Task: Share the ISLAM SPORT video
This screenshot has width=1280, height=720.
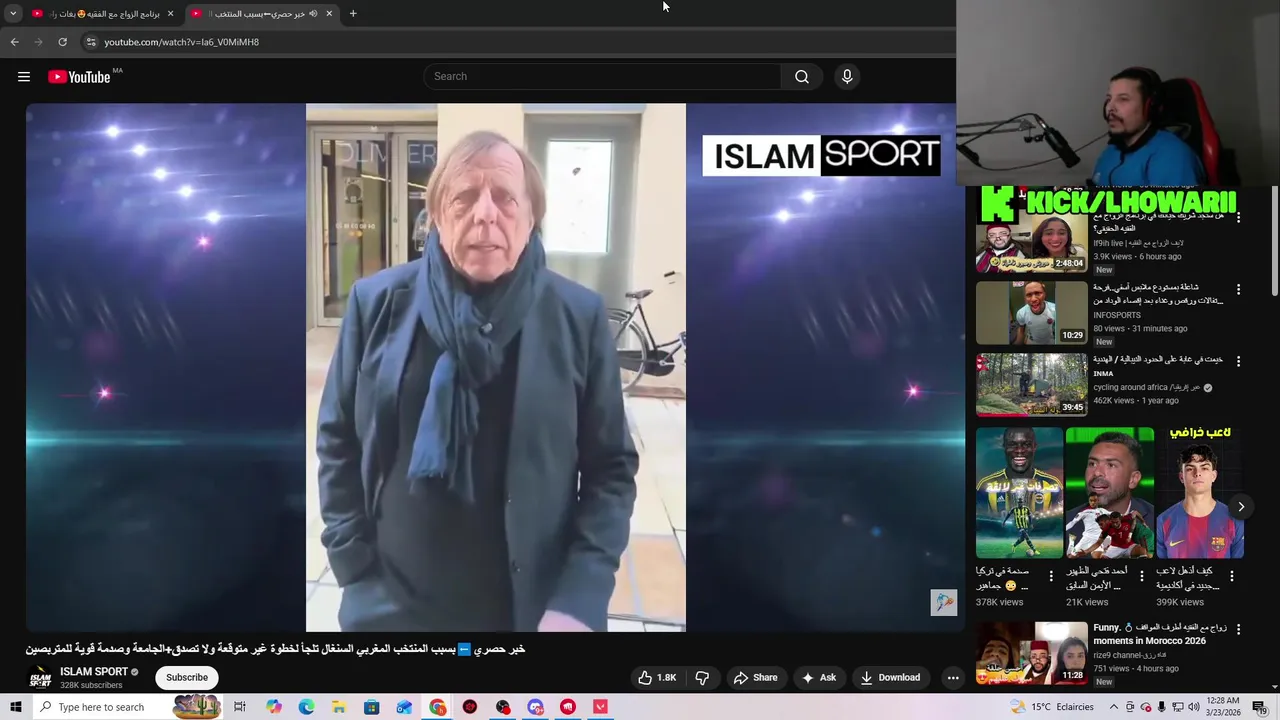Action: [x=755, y=677]
